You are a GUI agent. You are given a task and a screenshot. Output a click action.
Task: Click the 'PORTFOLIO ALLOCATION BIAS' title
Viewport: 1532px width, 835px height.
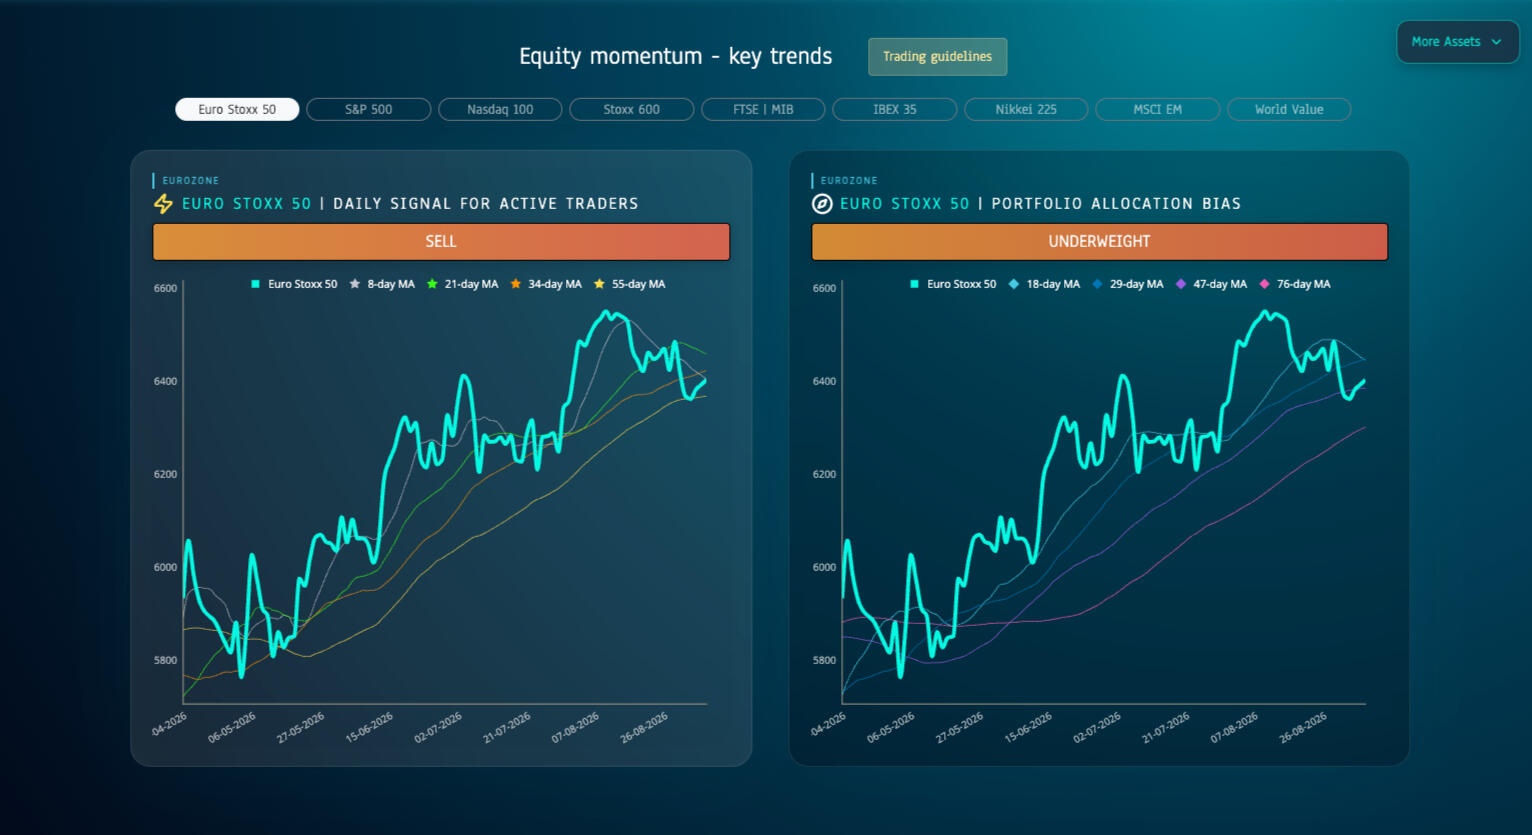1116,204
